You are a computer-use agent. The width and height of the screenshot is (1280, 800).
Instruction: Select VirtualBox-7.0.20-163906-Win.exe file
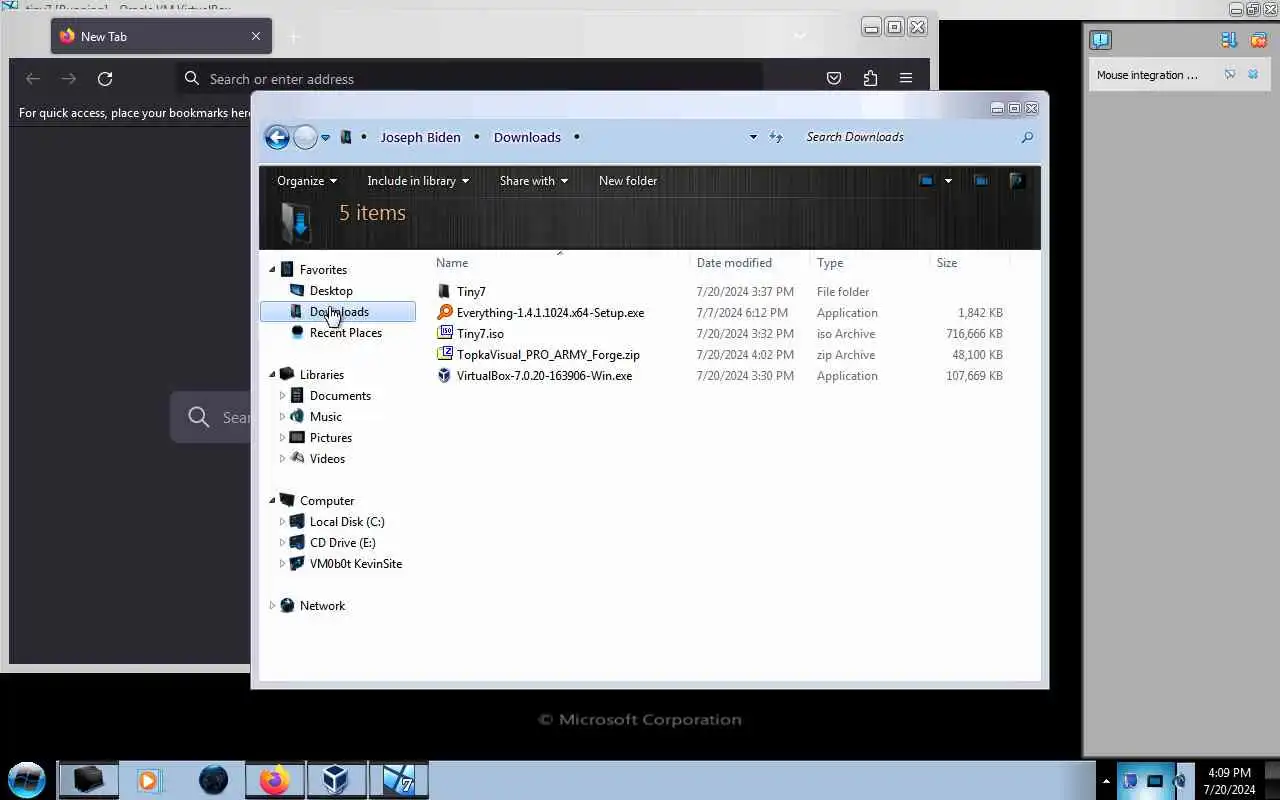coord(544,376)
